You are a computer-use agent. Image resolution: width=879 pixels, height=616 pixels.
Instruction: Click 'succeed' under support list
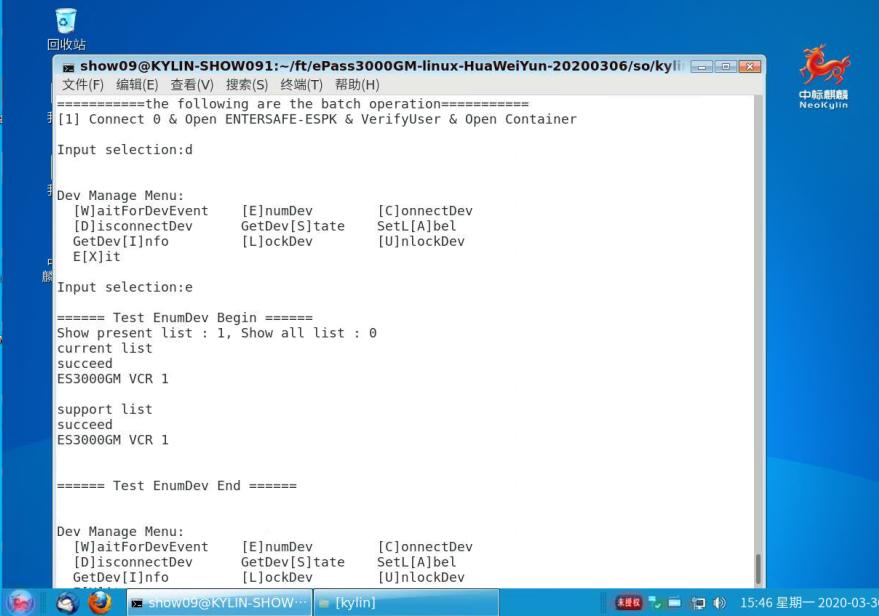coord(85,425)
